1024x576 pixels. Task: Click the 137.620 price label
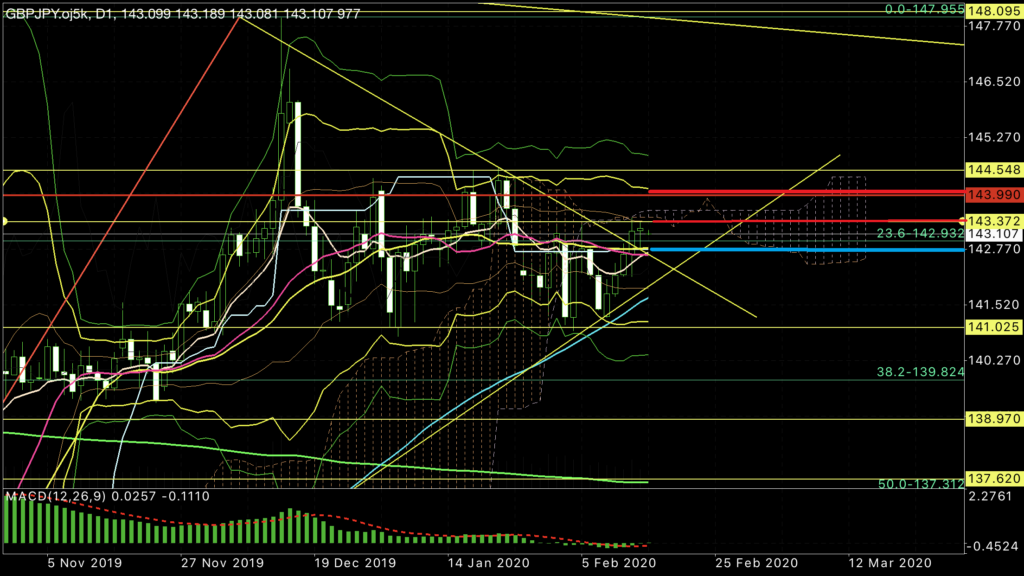click(x=993, y=479)
